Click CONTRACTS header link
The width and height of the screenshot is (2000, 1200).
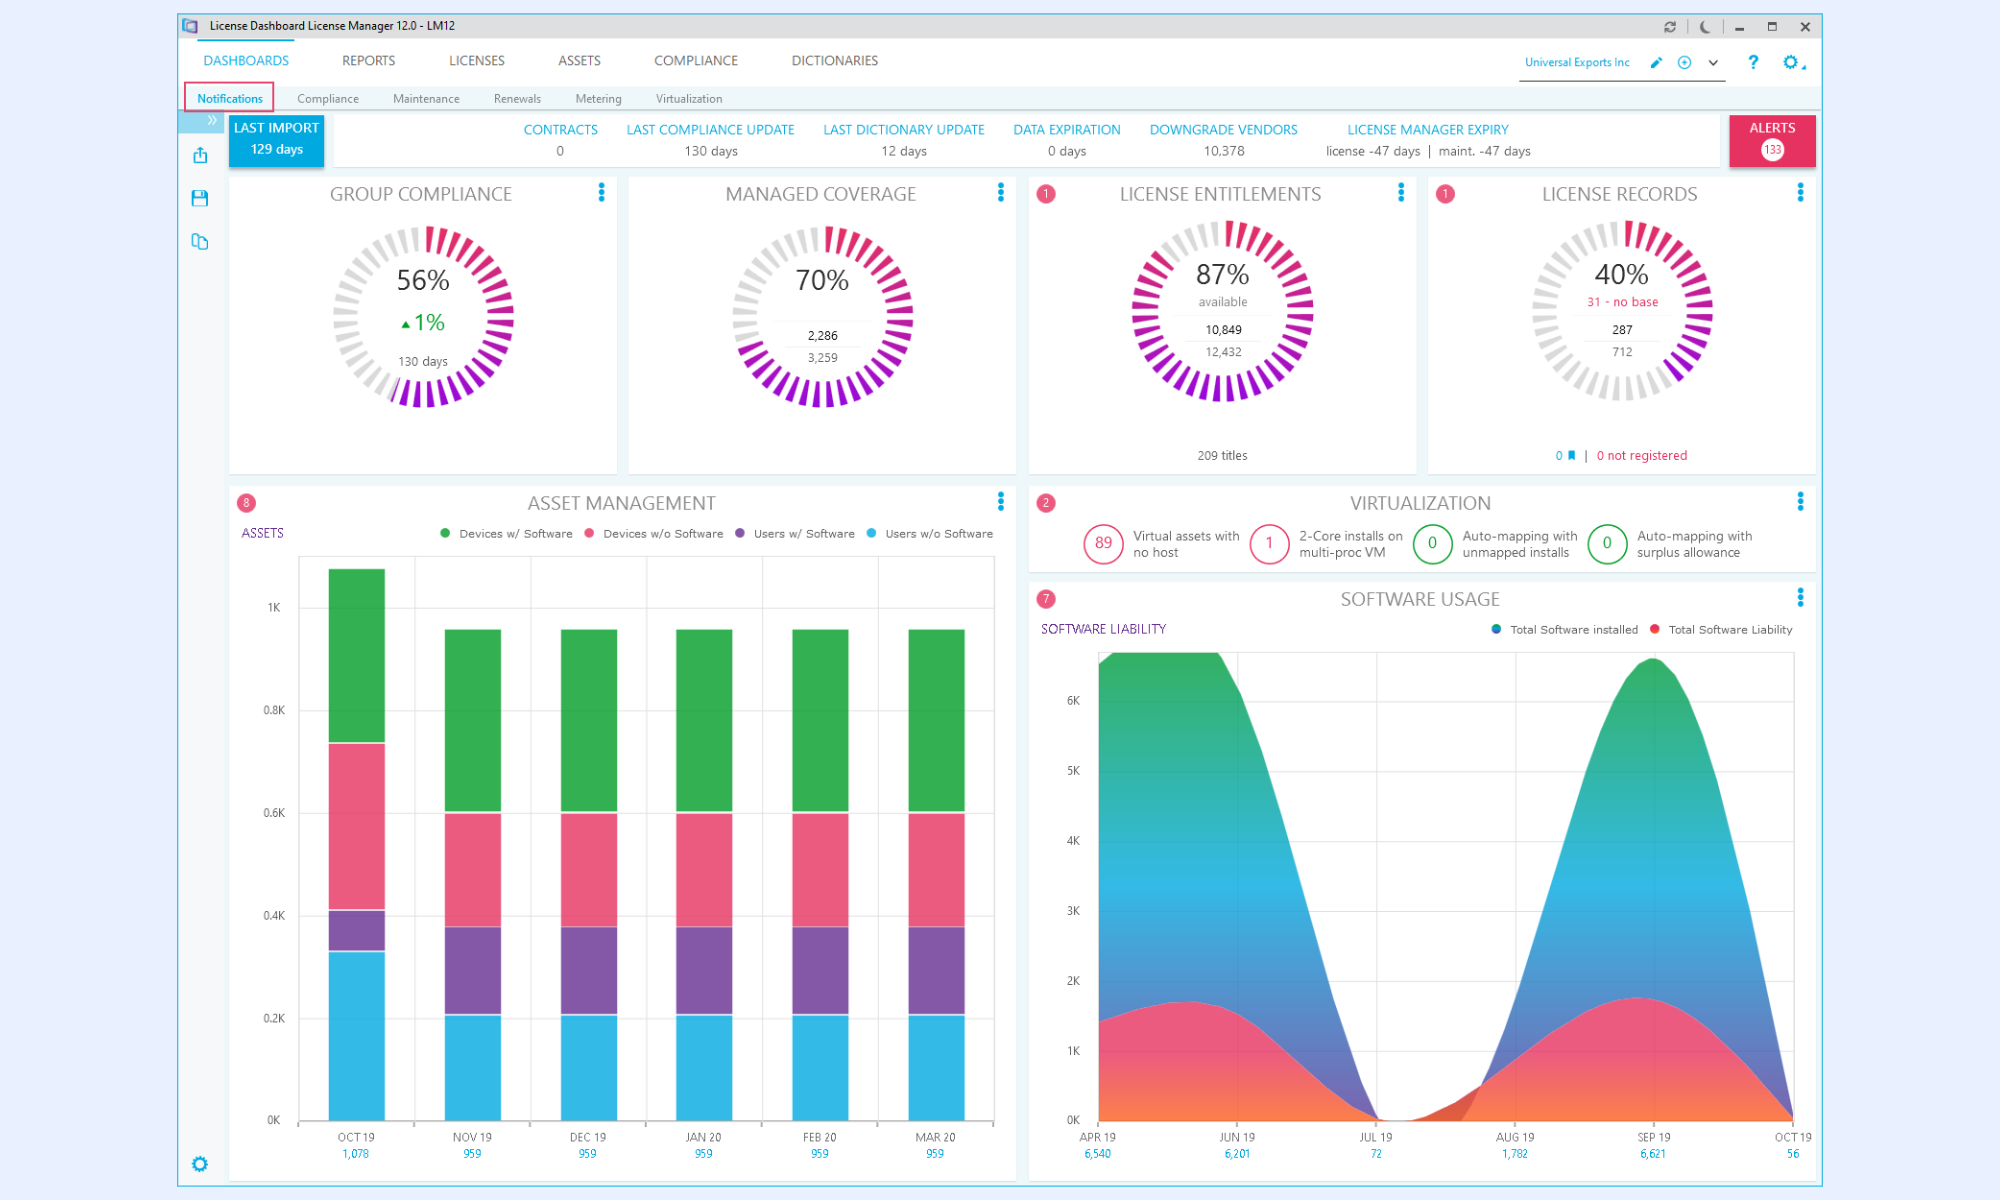[x=560, y=130]
